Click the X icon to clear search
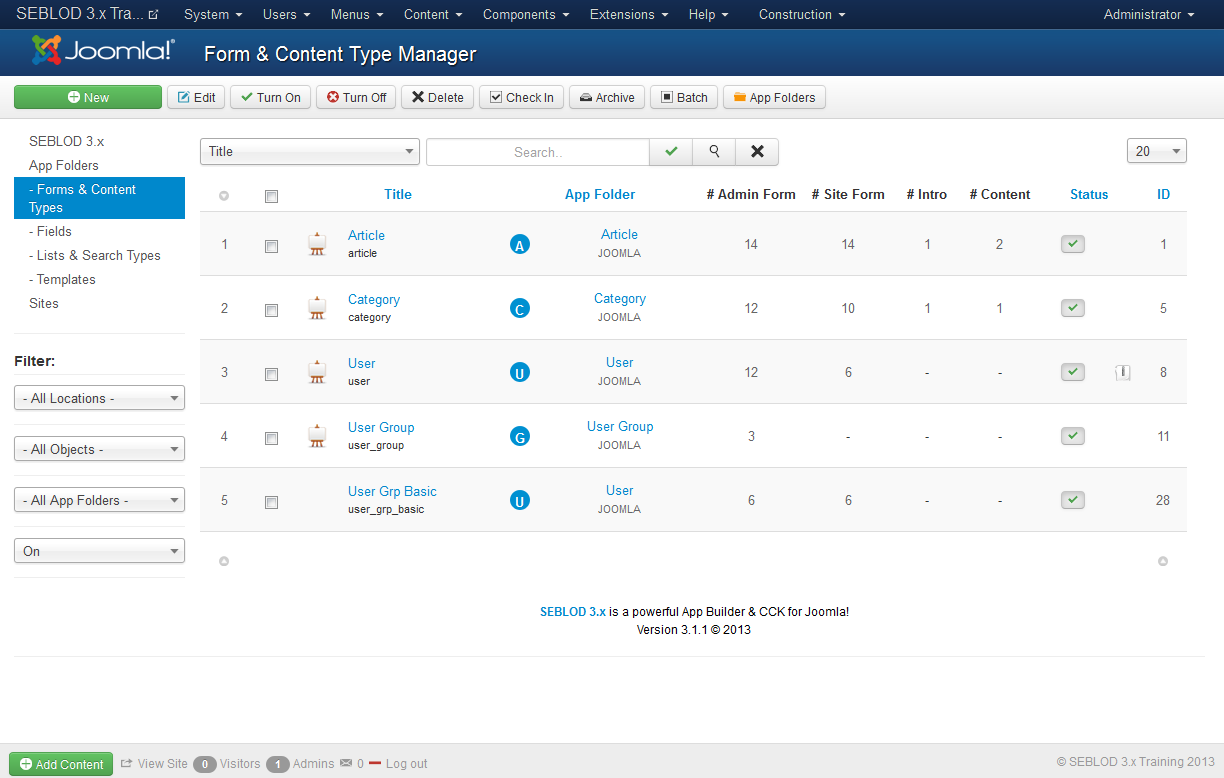Image resolution: width=1224 pixels, height=778 pixels. point(756,151)
